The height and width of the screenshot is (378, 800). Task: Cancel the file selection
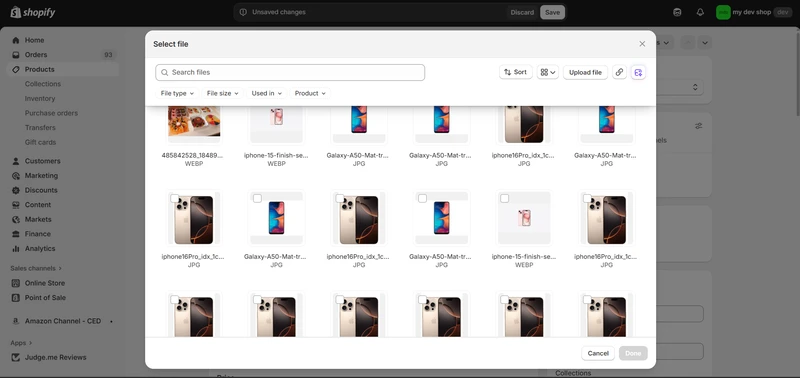[x=598, y=353]
